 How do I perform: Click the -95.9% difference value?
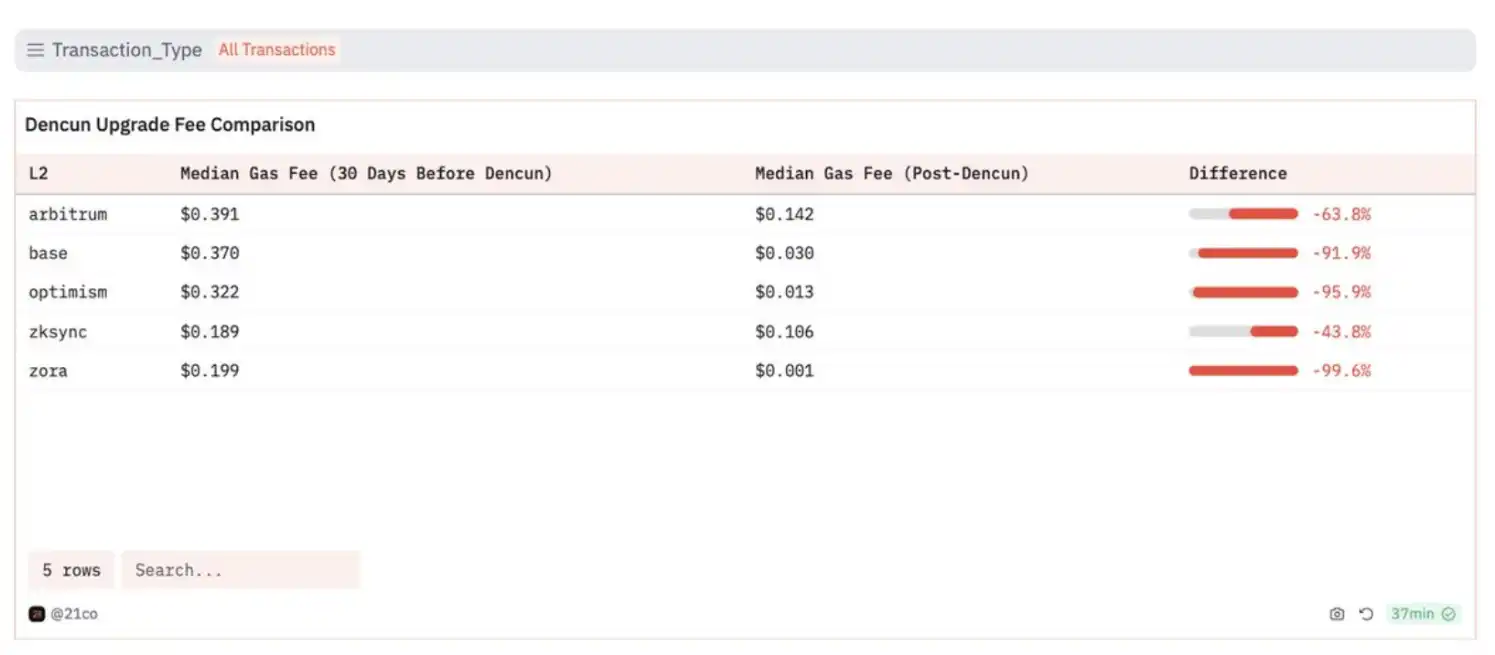[x=1341, y=292]
